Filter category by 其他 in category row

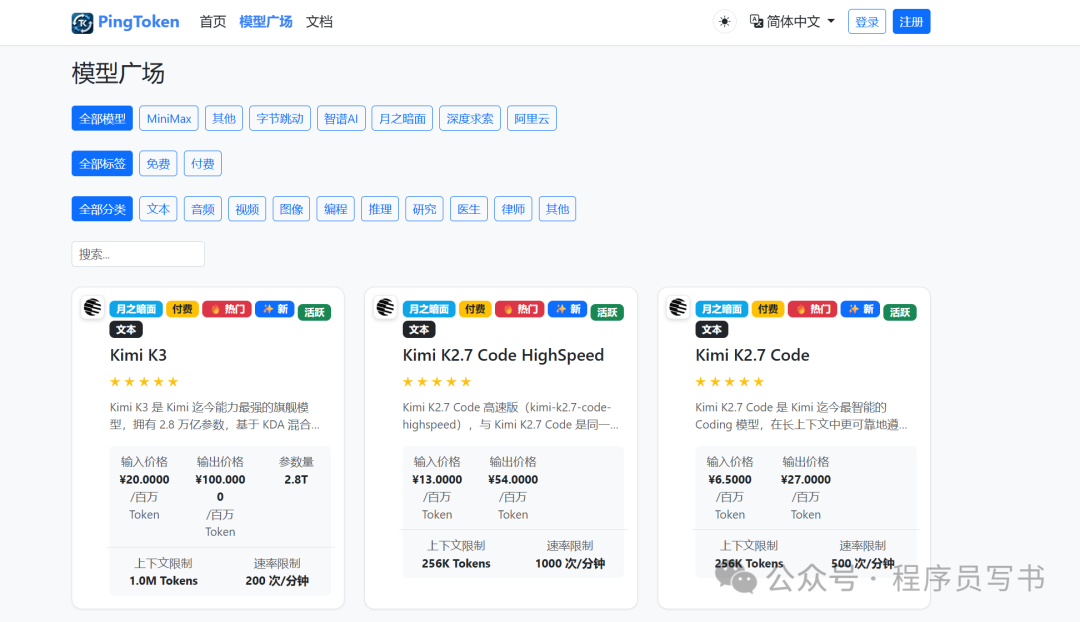[557, 209]
